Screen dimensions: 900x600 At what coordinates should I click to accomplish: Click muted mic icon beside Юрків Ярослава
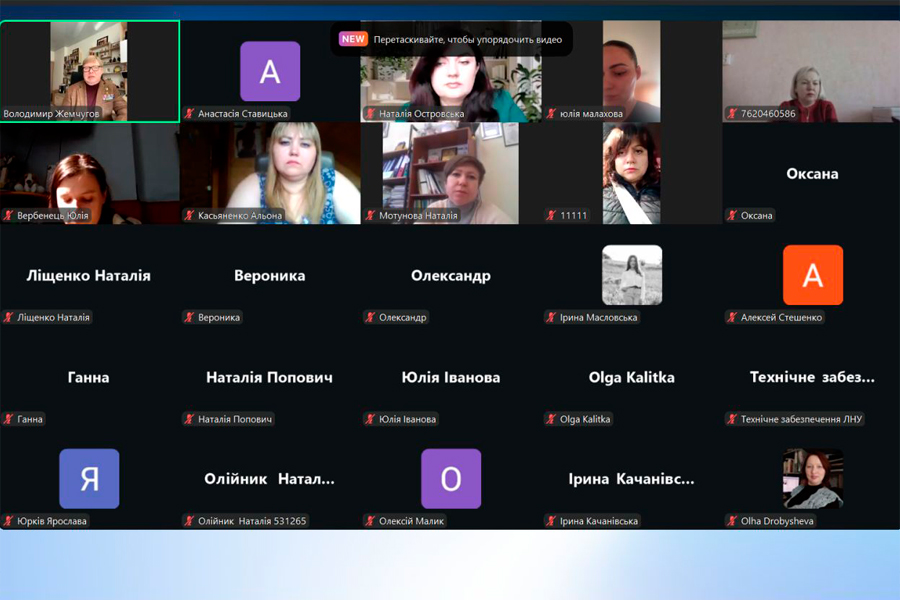[x=9, y=521]
